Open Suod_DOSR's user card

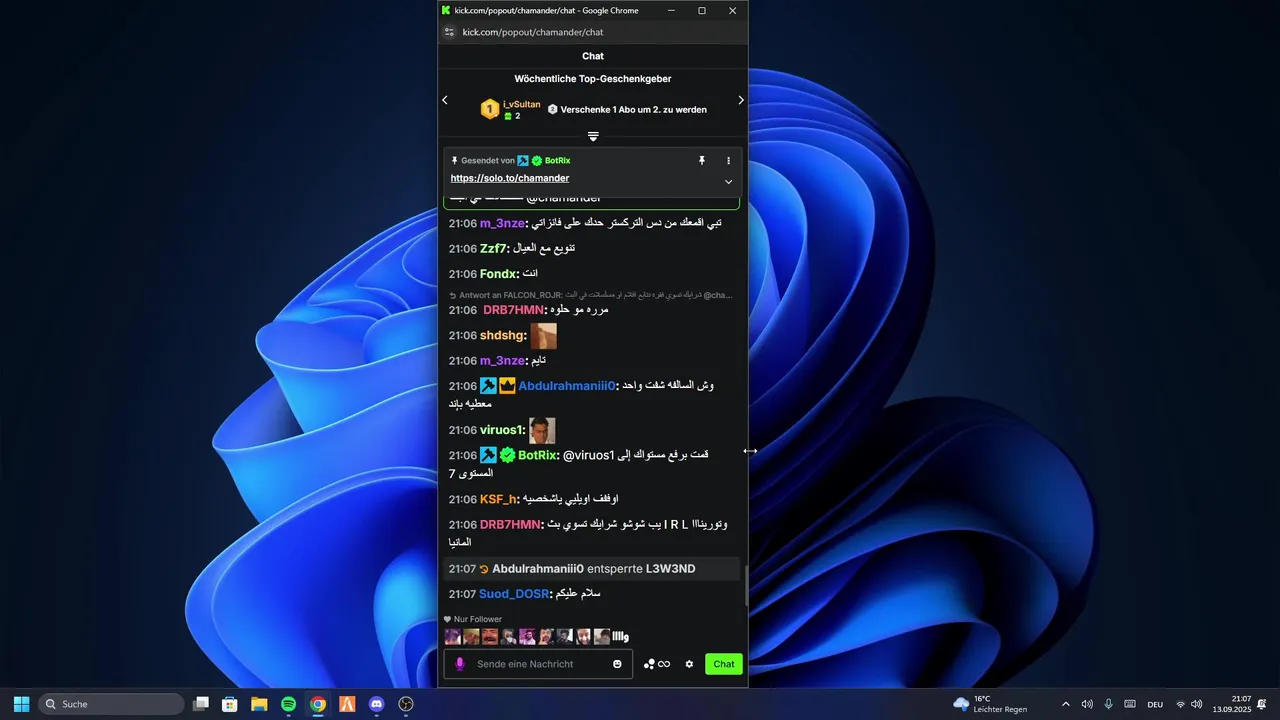click(514, 594)
